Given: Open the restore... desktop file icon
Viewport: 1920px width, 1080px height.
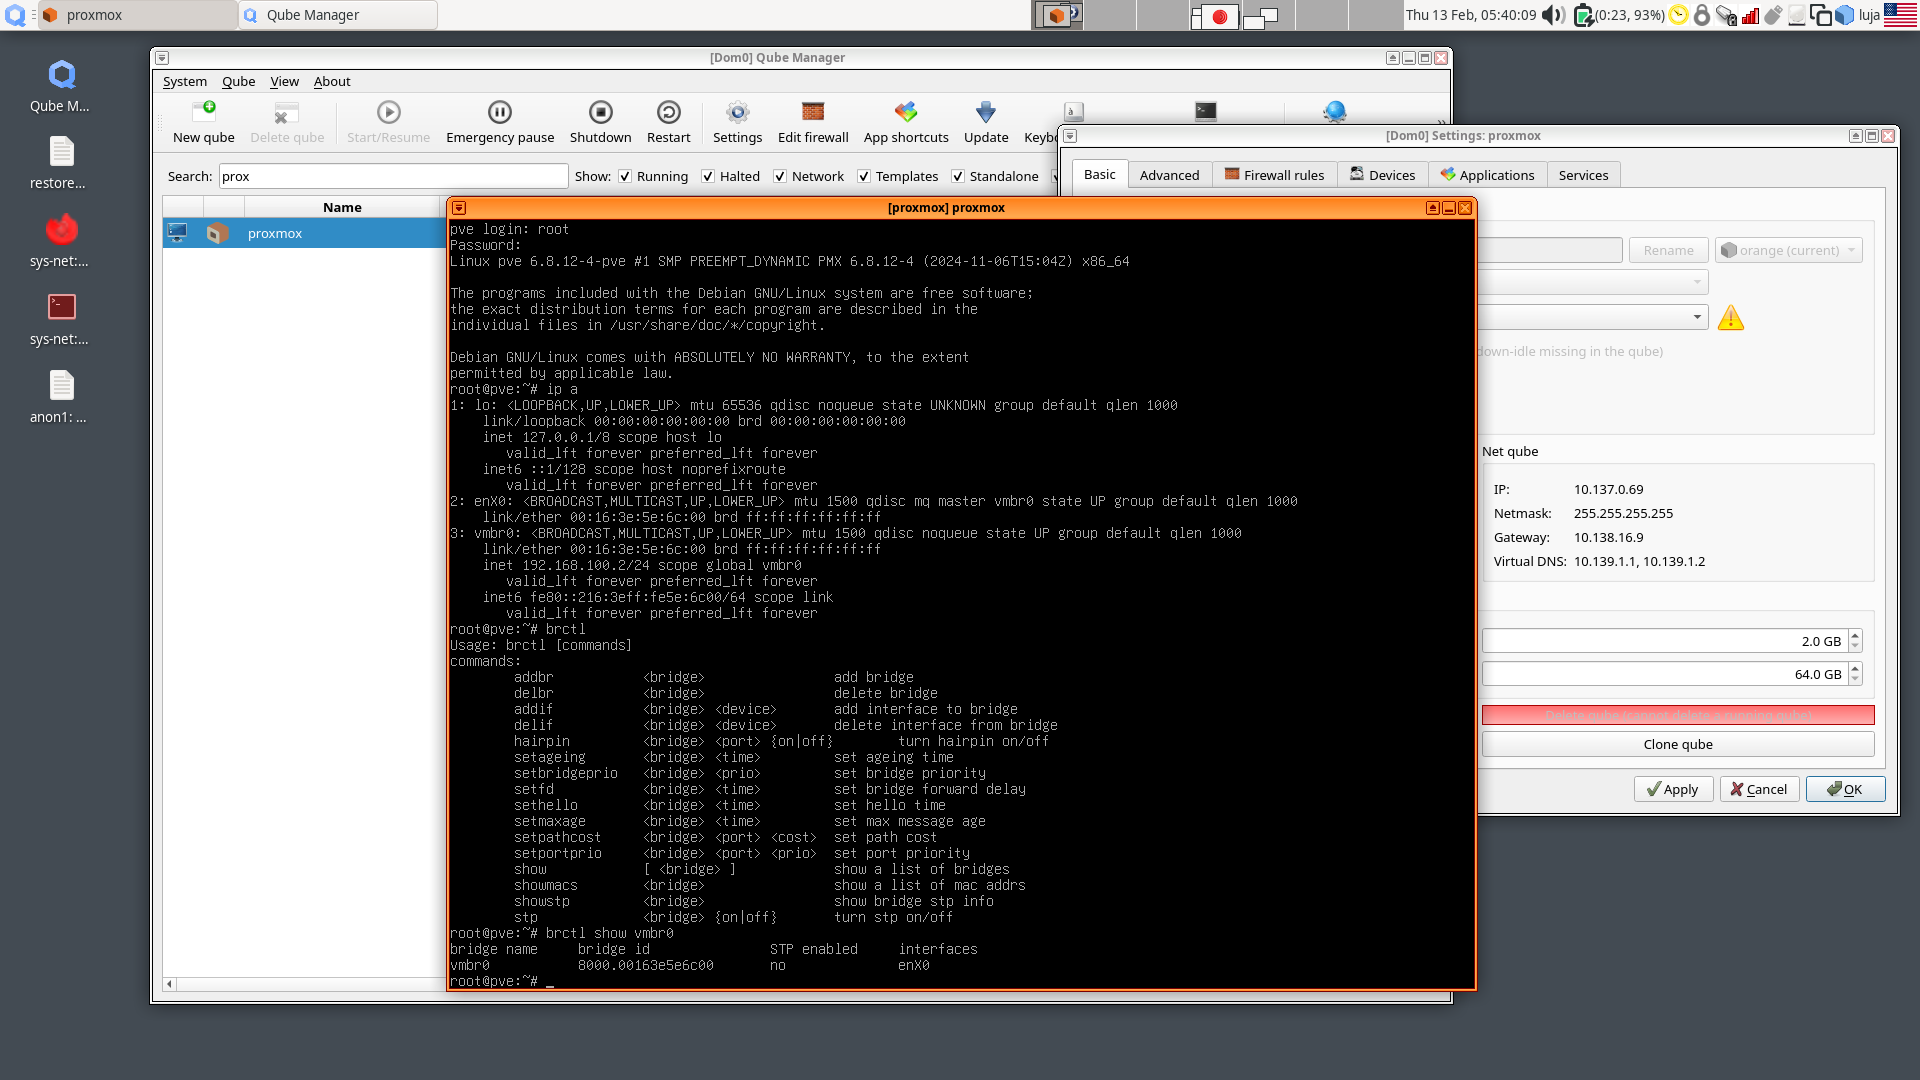Looking at the screenshot, I should [x=61, y=163].
